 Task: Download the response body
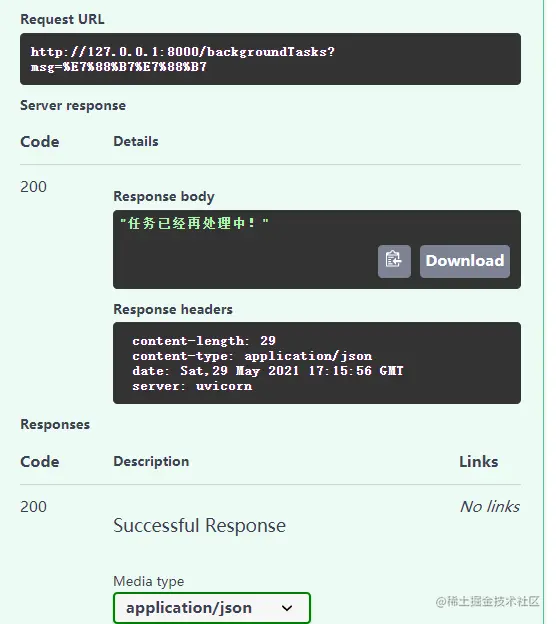464,261
